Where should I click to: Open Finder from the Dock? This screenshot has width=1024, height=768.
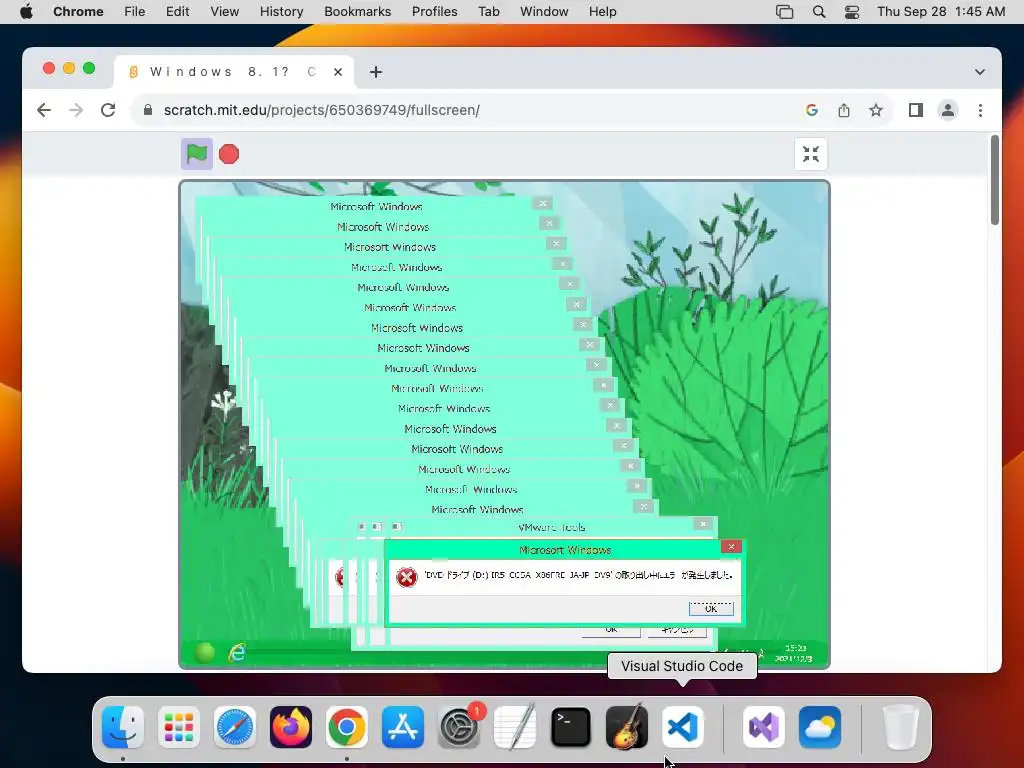point(123,727)
